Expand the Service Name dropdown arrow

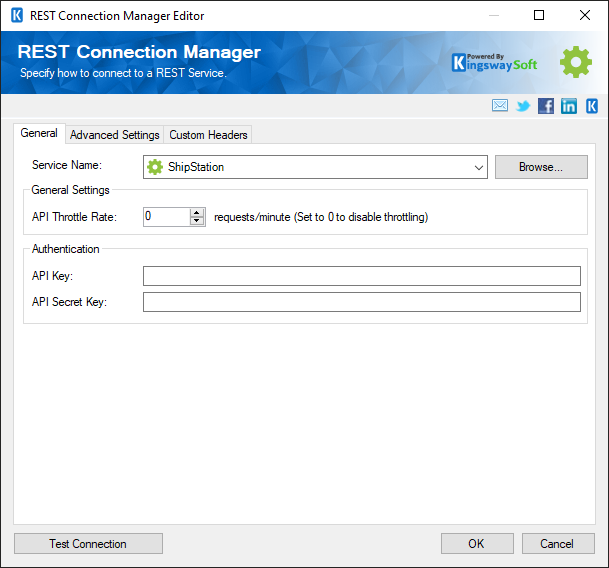coord(478,167)
